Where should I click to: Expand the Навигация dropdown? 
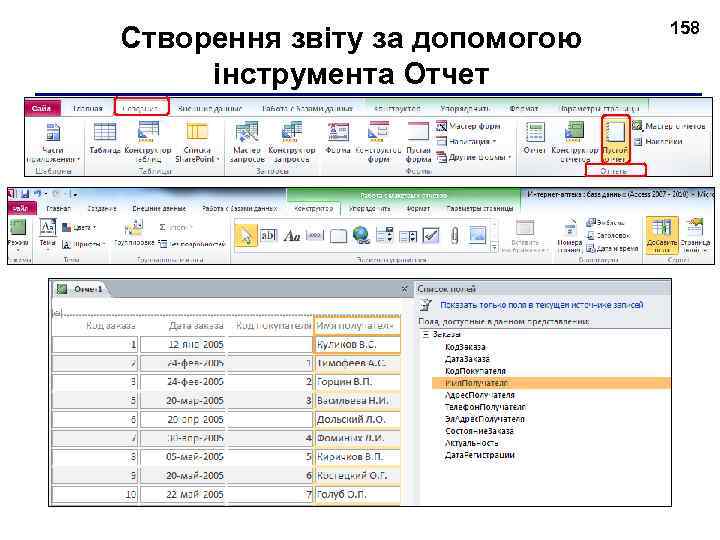point(467,141)
